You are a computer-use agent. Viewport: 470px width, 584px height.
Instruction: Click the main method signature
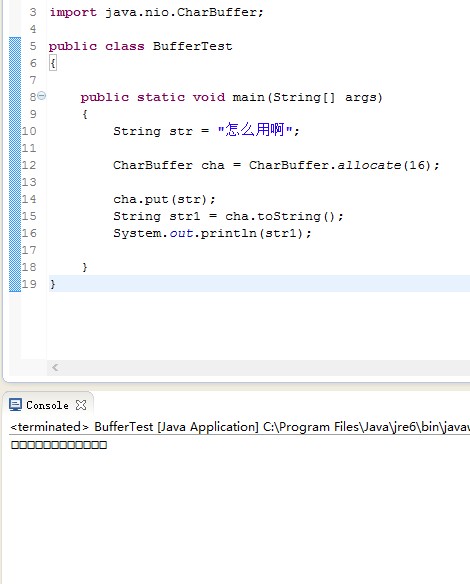coord(231,97)
